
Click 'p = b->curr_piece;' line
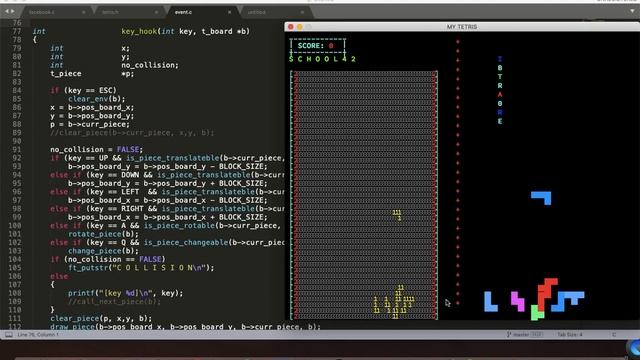click(90, 124)
